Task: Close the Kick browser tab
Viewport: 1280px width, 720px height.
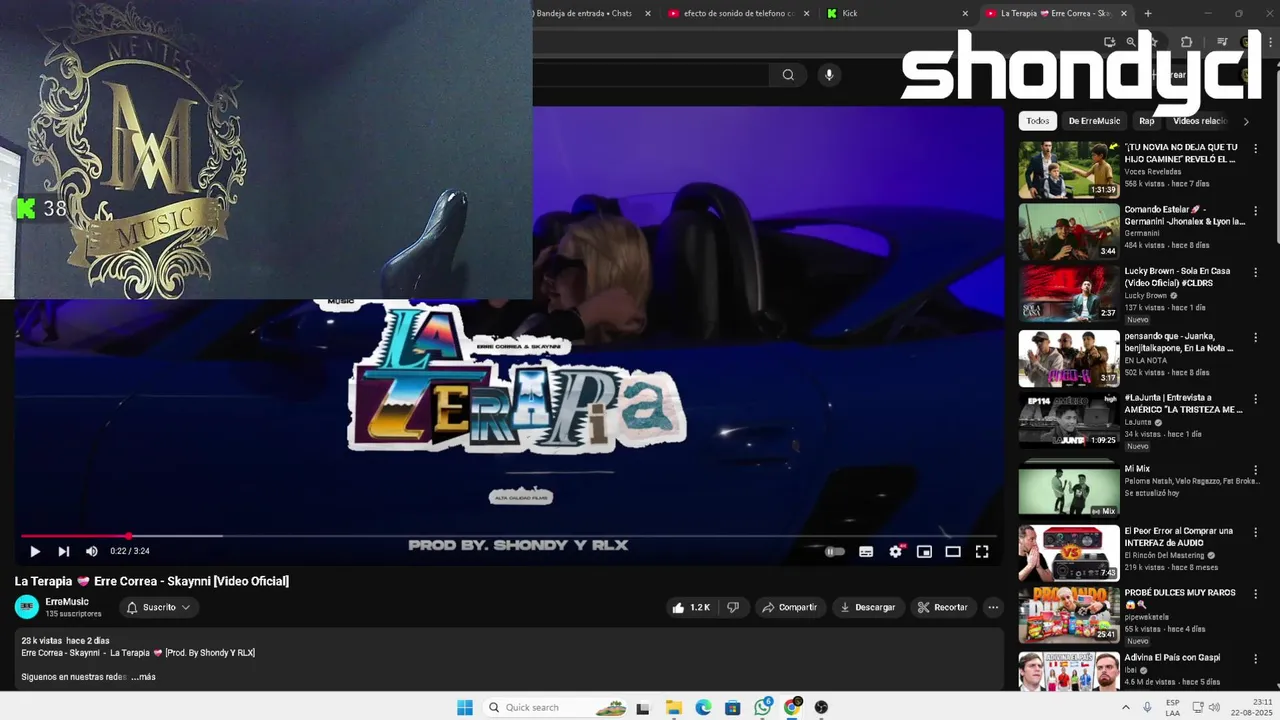Action: click(965, 14)
